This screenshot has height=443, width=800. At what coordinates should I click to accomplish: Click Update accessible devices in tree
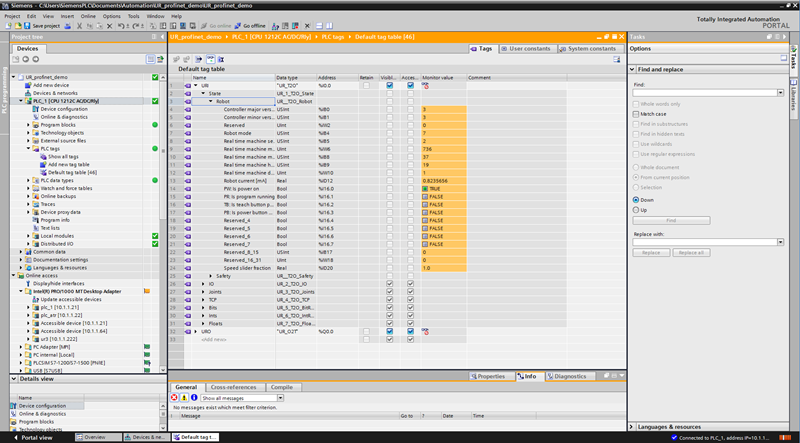(69, 299)
